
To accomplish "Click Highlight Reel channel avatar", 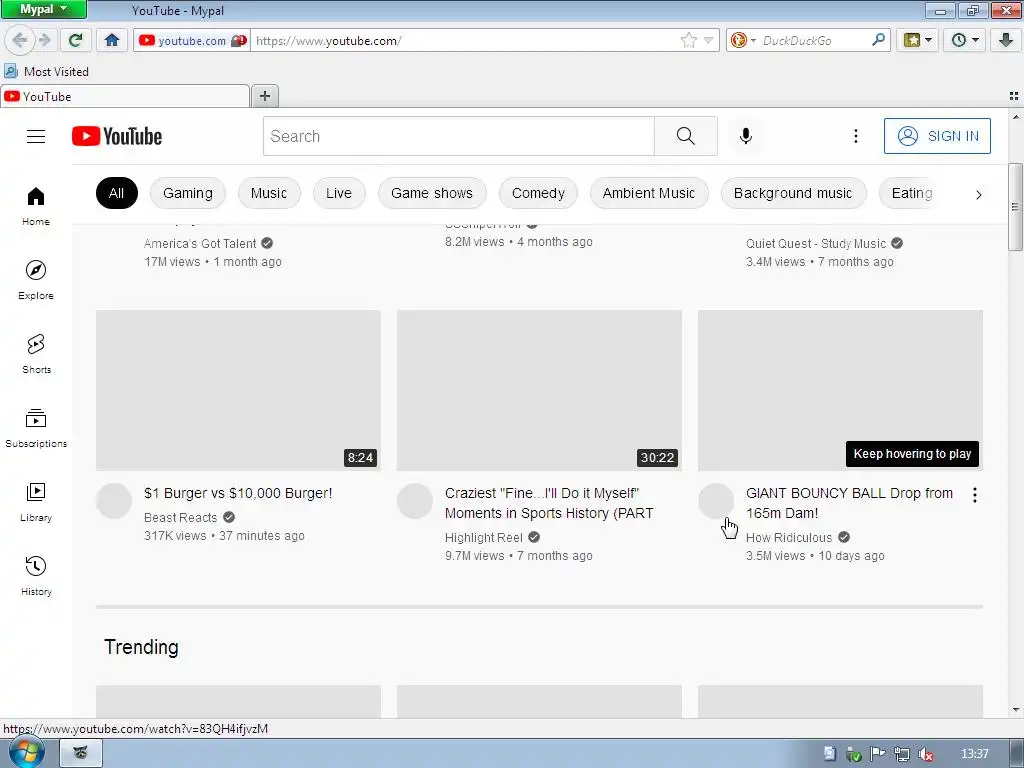I will coord(415,501).
